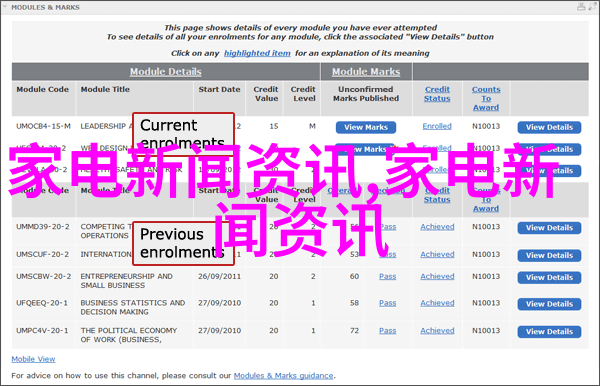Click Achieved link in UFQEEQ-20-1 row
This screenshot has width=600, height=386.
click(x=437, y=303)
